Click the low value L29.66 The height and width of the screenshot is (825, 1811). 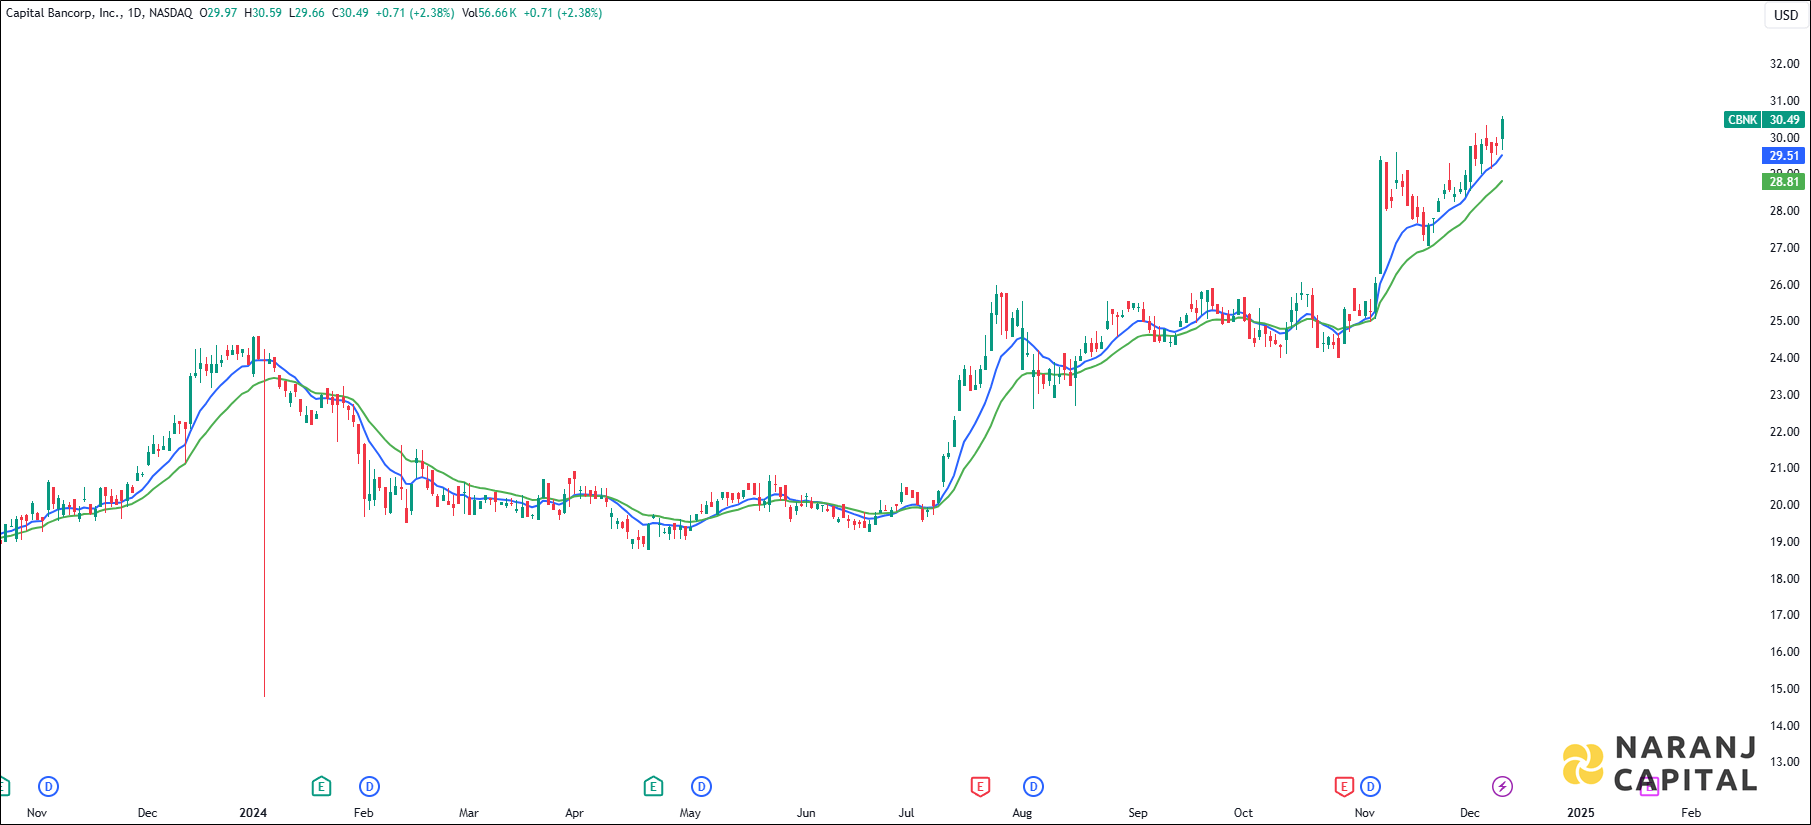pyautogui.click(x=307, y=13)
